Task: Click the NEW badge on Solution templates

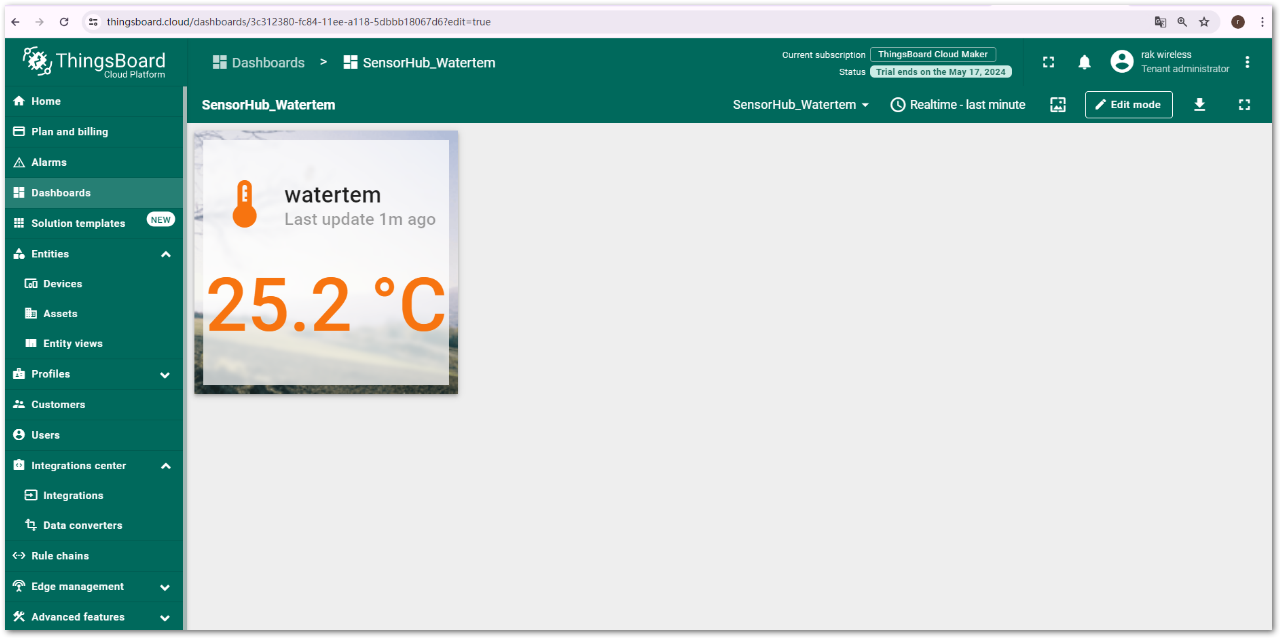Action: pos(161,220)
